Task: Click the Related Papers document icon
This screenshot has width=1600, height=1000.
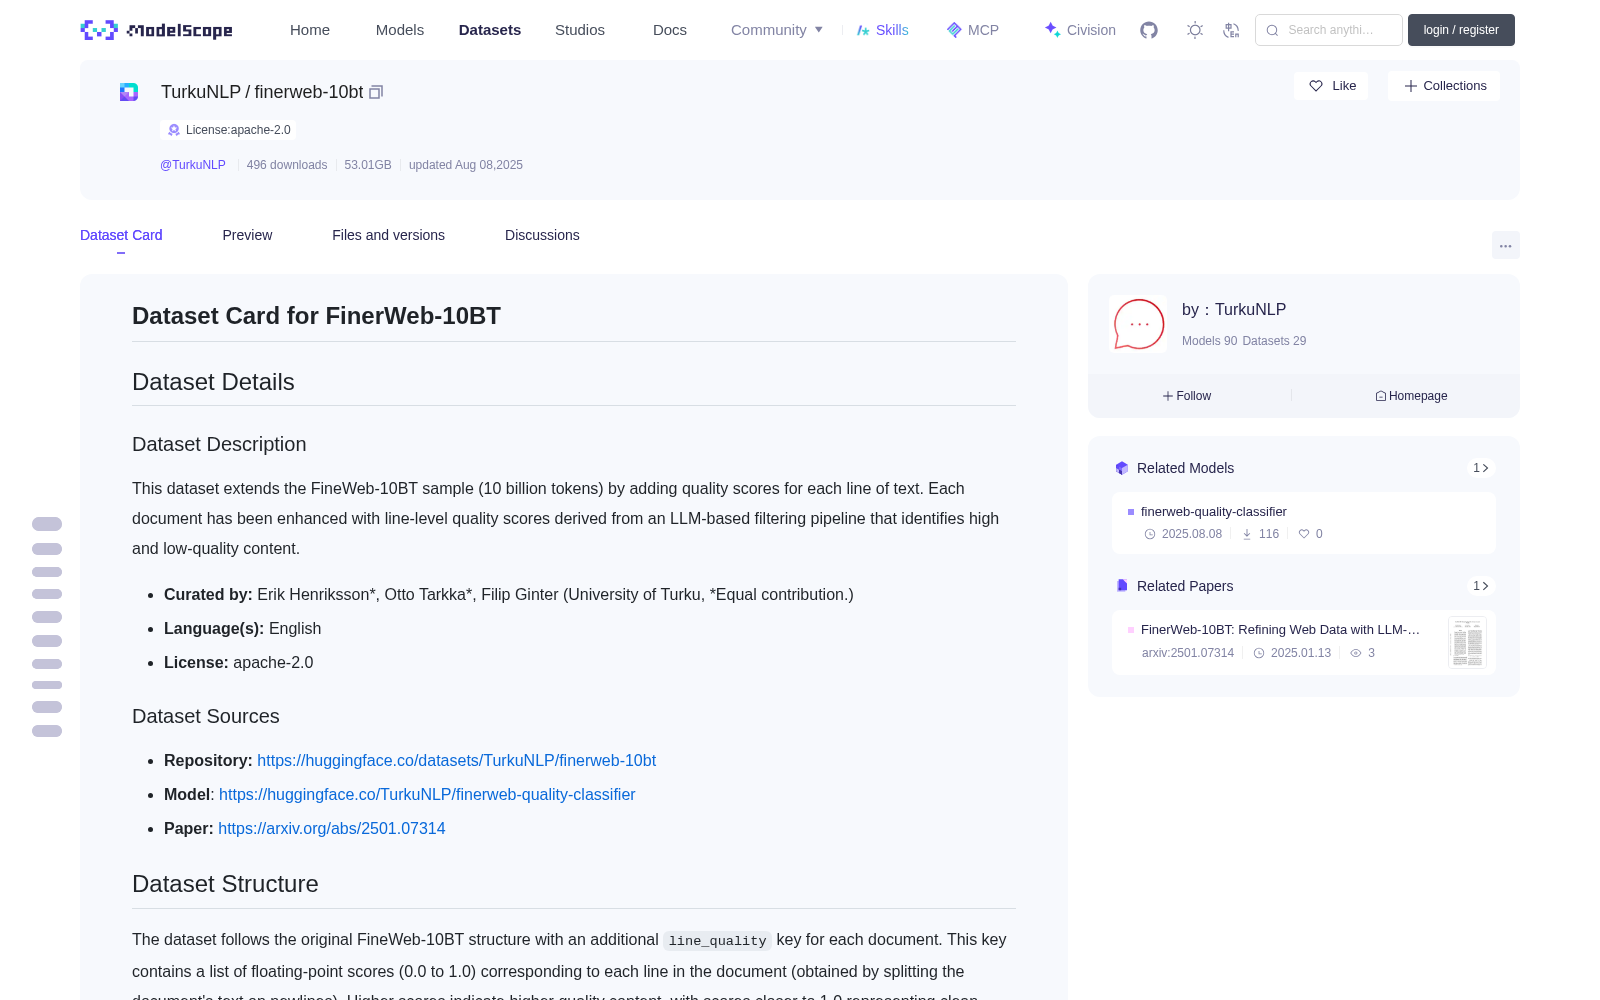Action: pos(1122,586)
